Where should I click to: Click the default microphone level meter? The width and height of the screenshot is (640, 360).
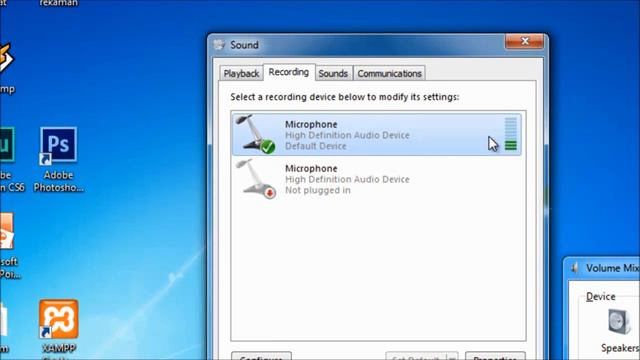(511, 134)
